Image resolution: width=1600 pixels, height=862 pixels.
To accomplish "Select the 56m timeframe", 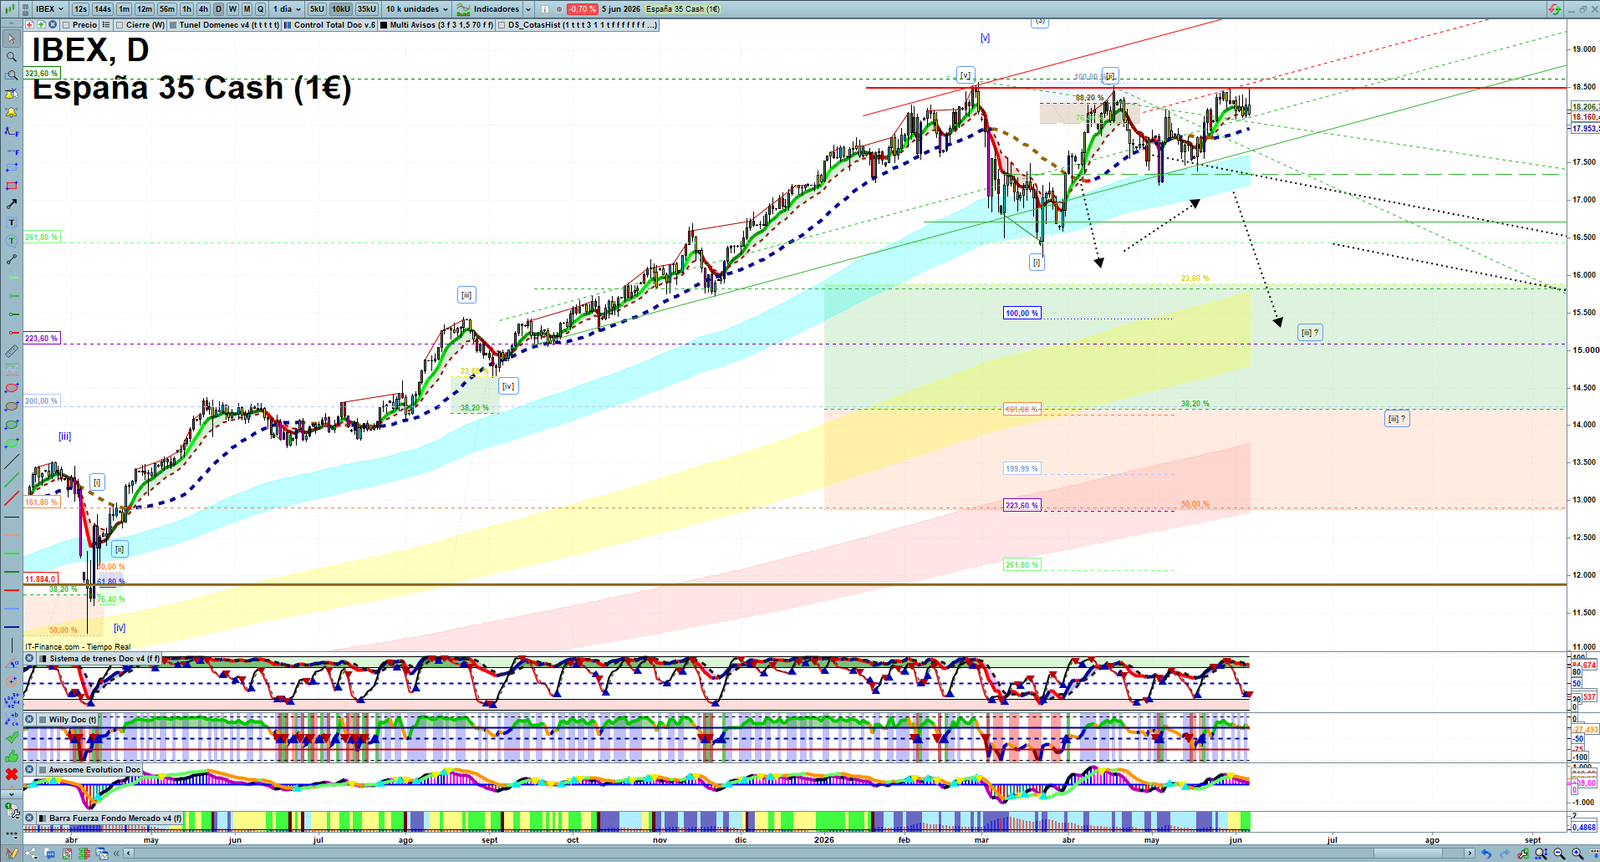I will pyautogui.click(x=167, y=9).
